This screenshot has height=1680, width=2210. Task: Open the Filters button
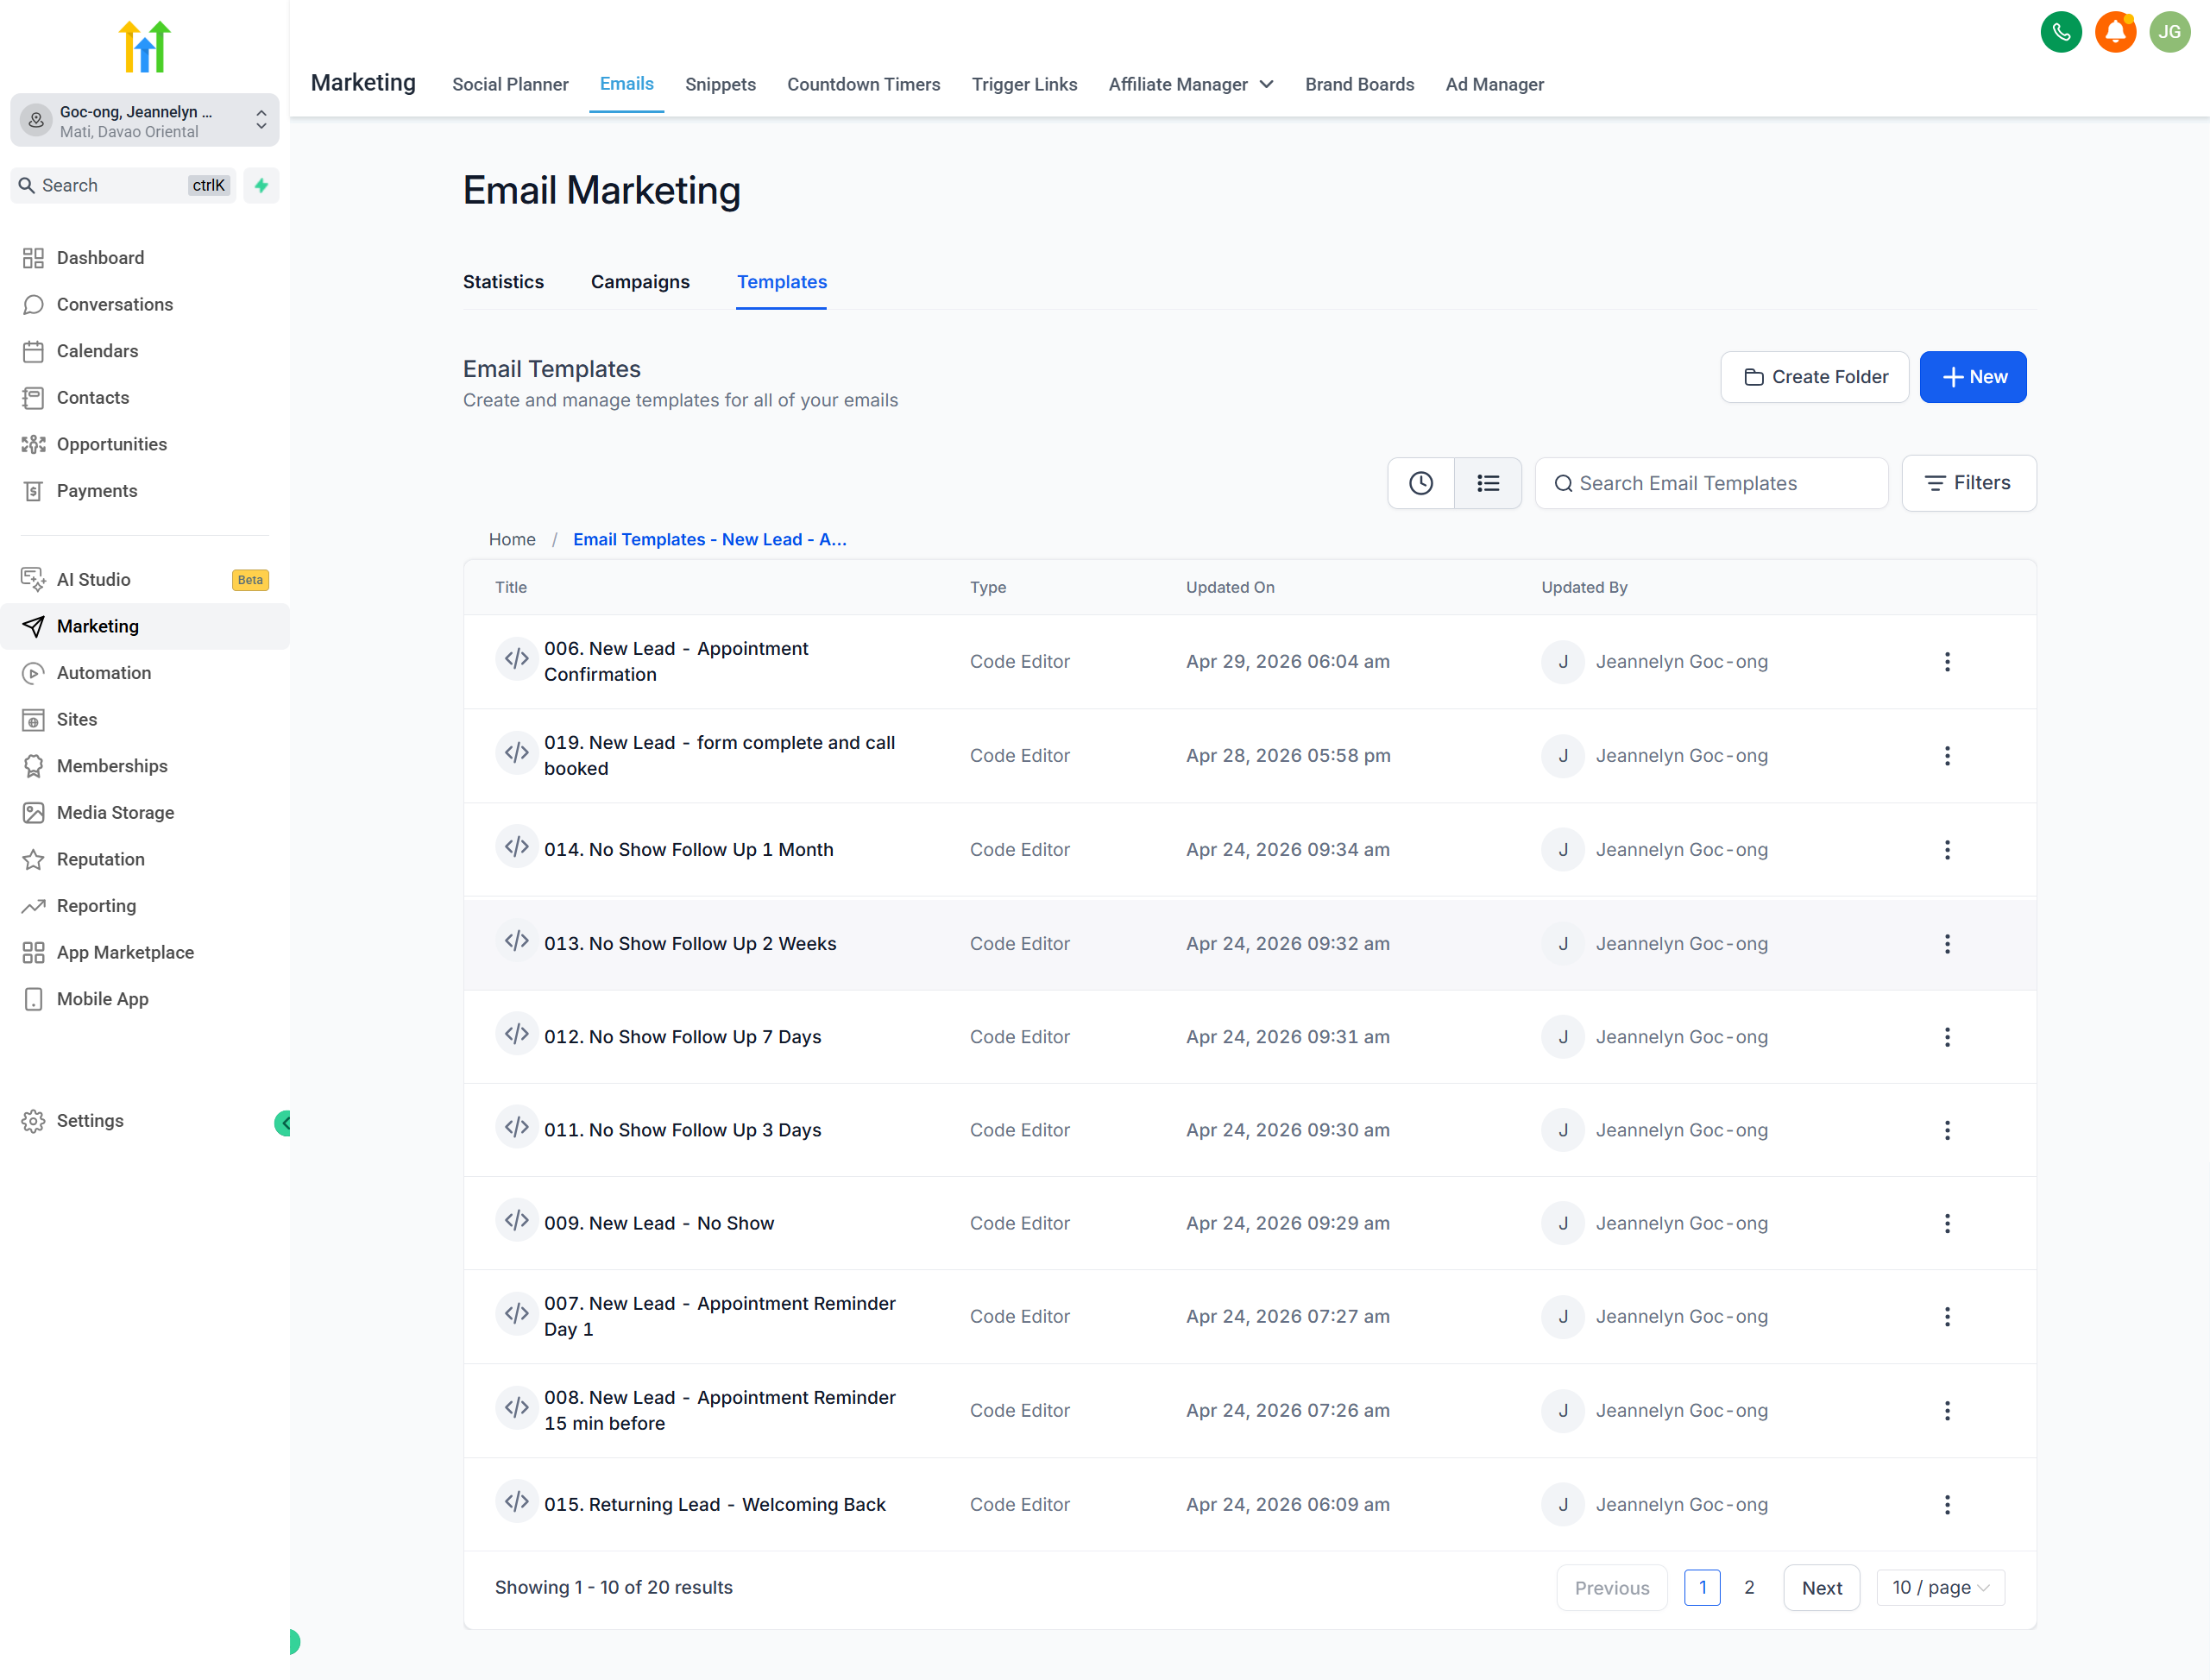[x=1968, y=483]
